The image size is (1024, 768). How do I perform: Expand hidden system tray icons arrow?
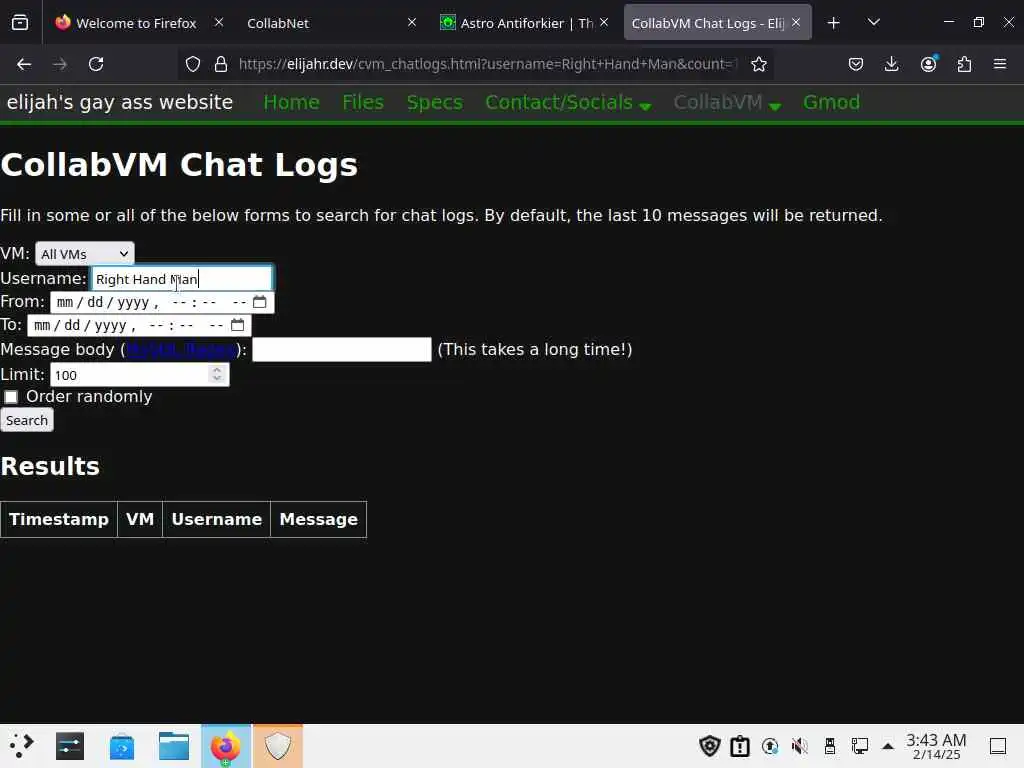click(888, 746)
